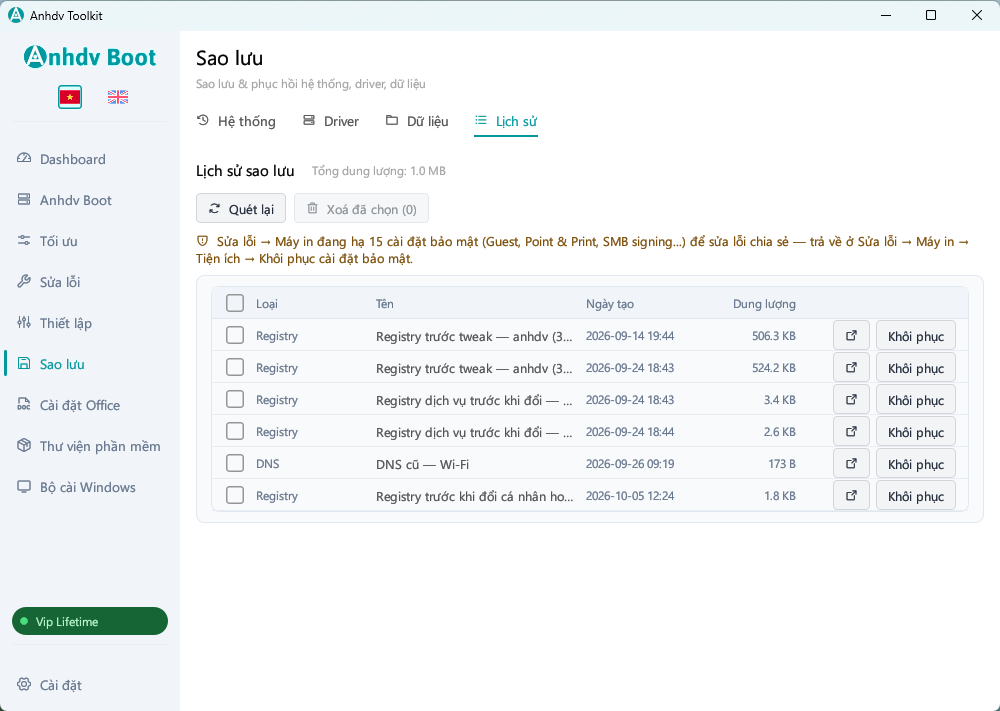Open the Driver tab
This screenshot has width=1000, height=711.
331,121
